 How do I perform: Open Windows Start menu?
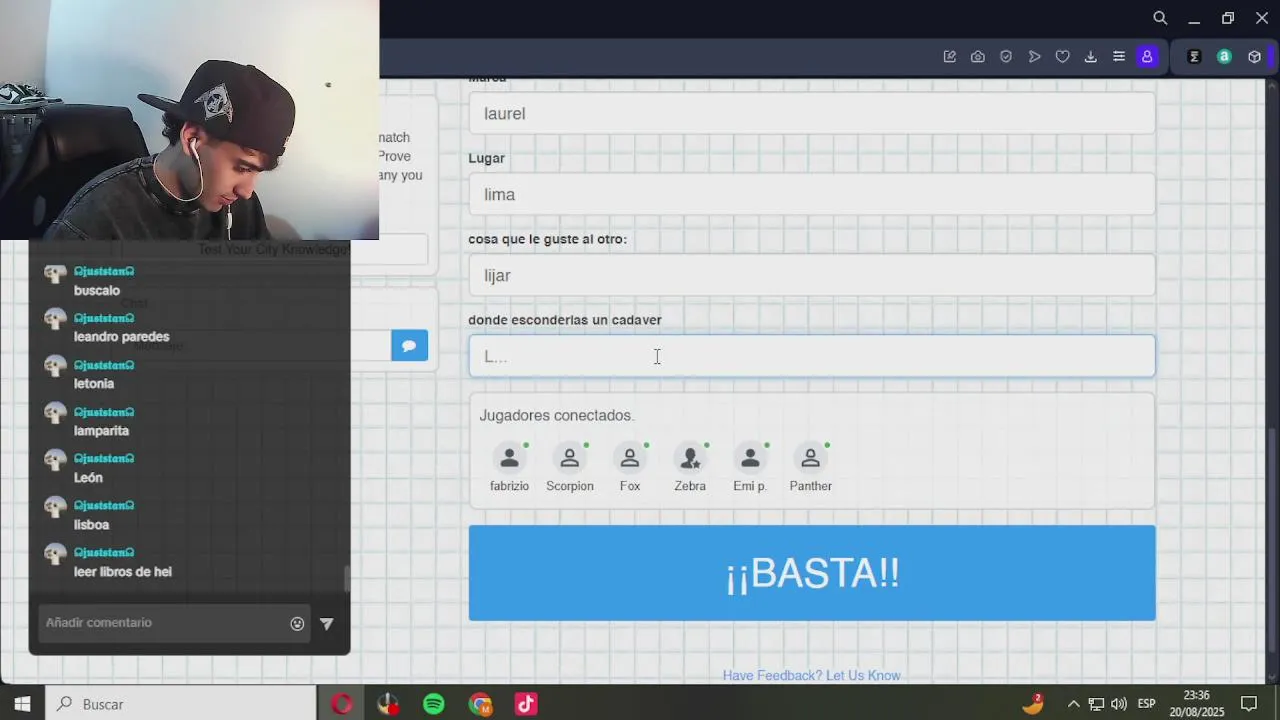click(x=22, y=704)
